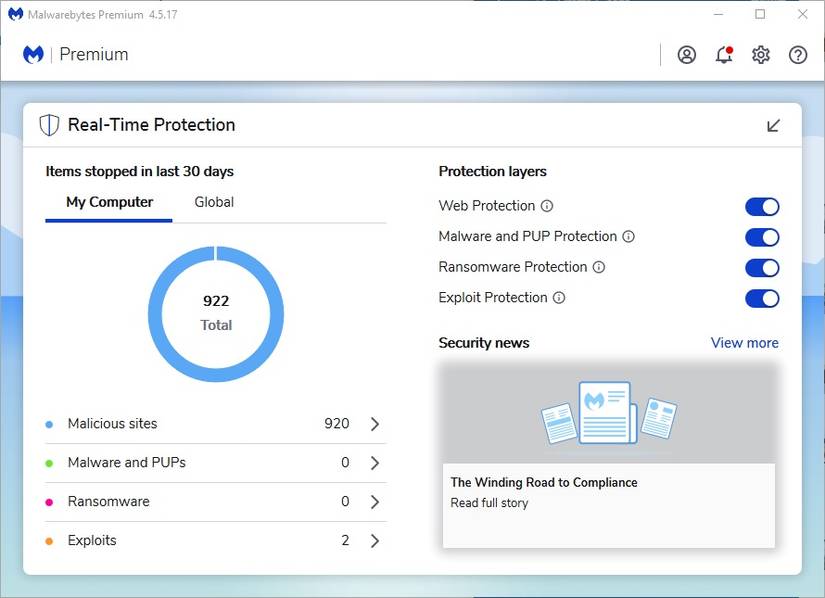This screenshot has height=598, width=825.
Task: Click the View more link
Action: click(x=744, y=343)
